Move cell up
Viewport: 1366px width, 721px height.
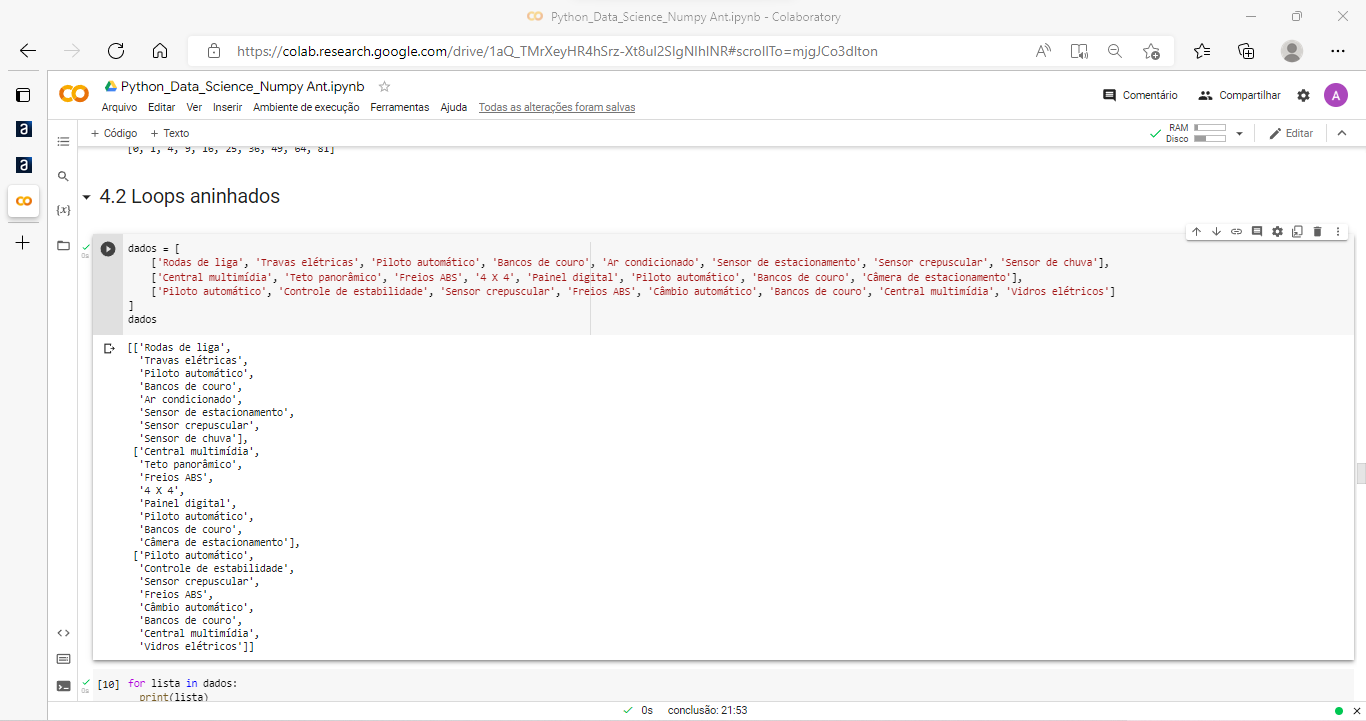pos(1196,232)
